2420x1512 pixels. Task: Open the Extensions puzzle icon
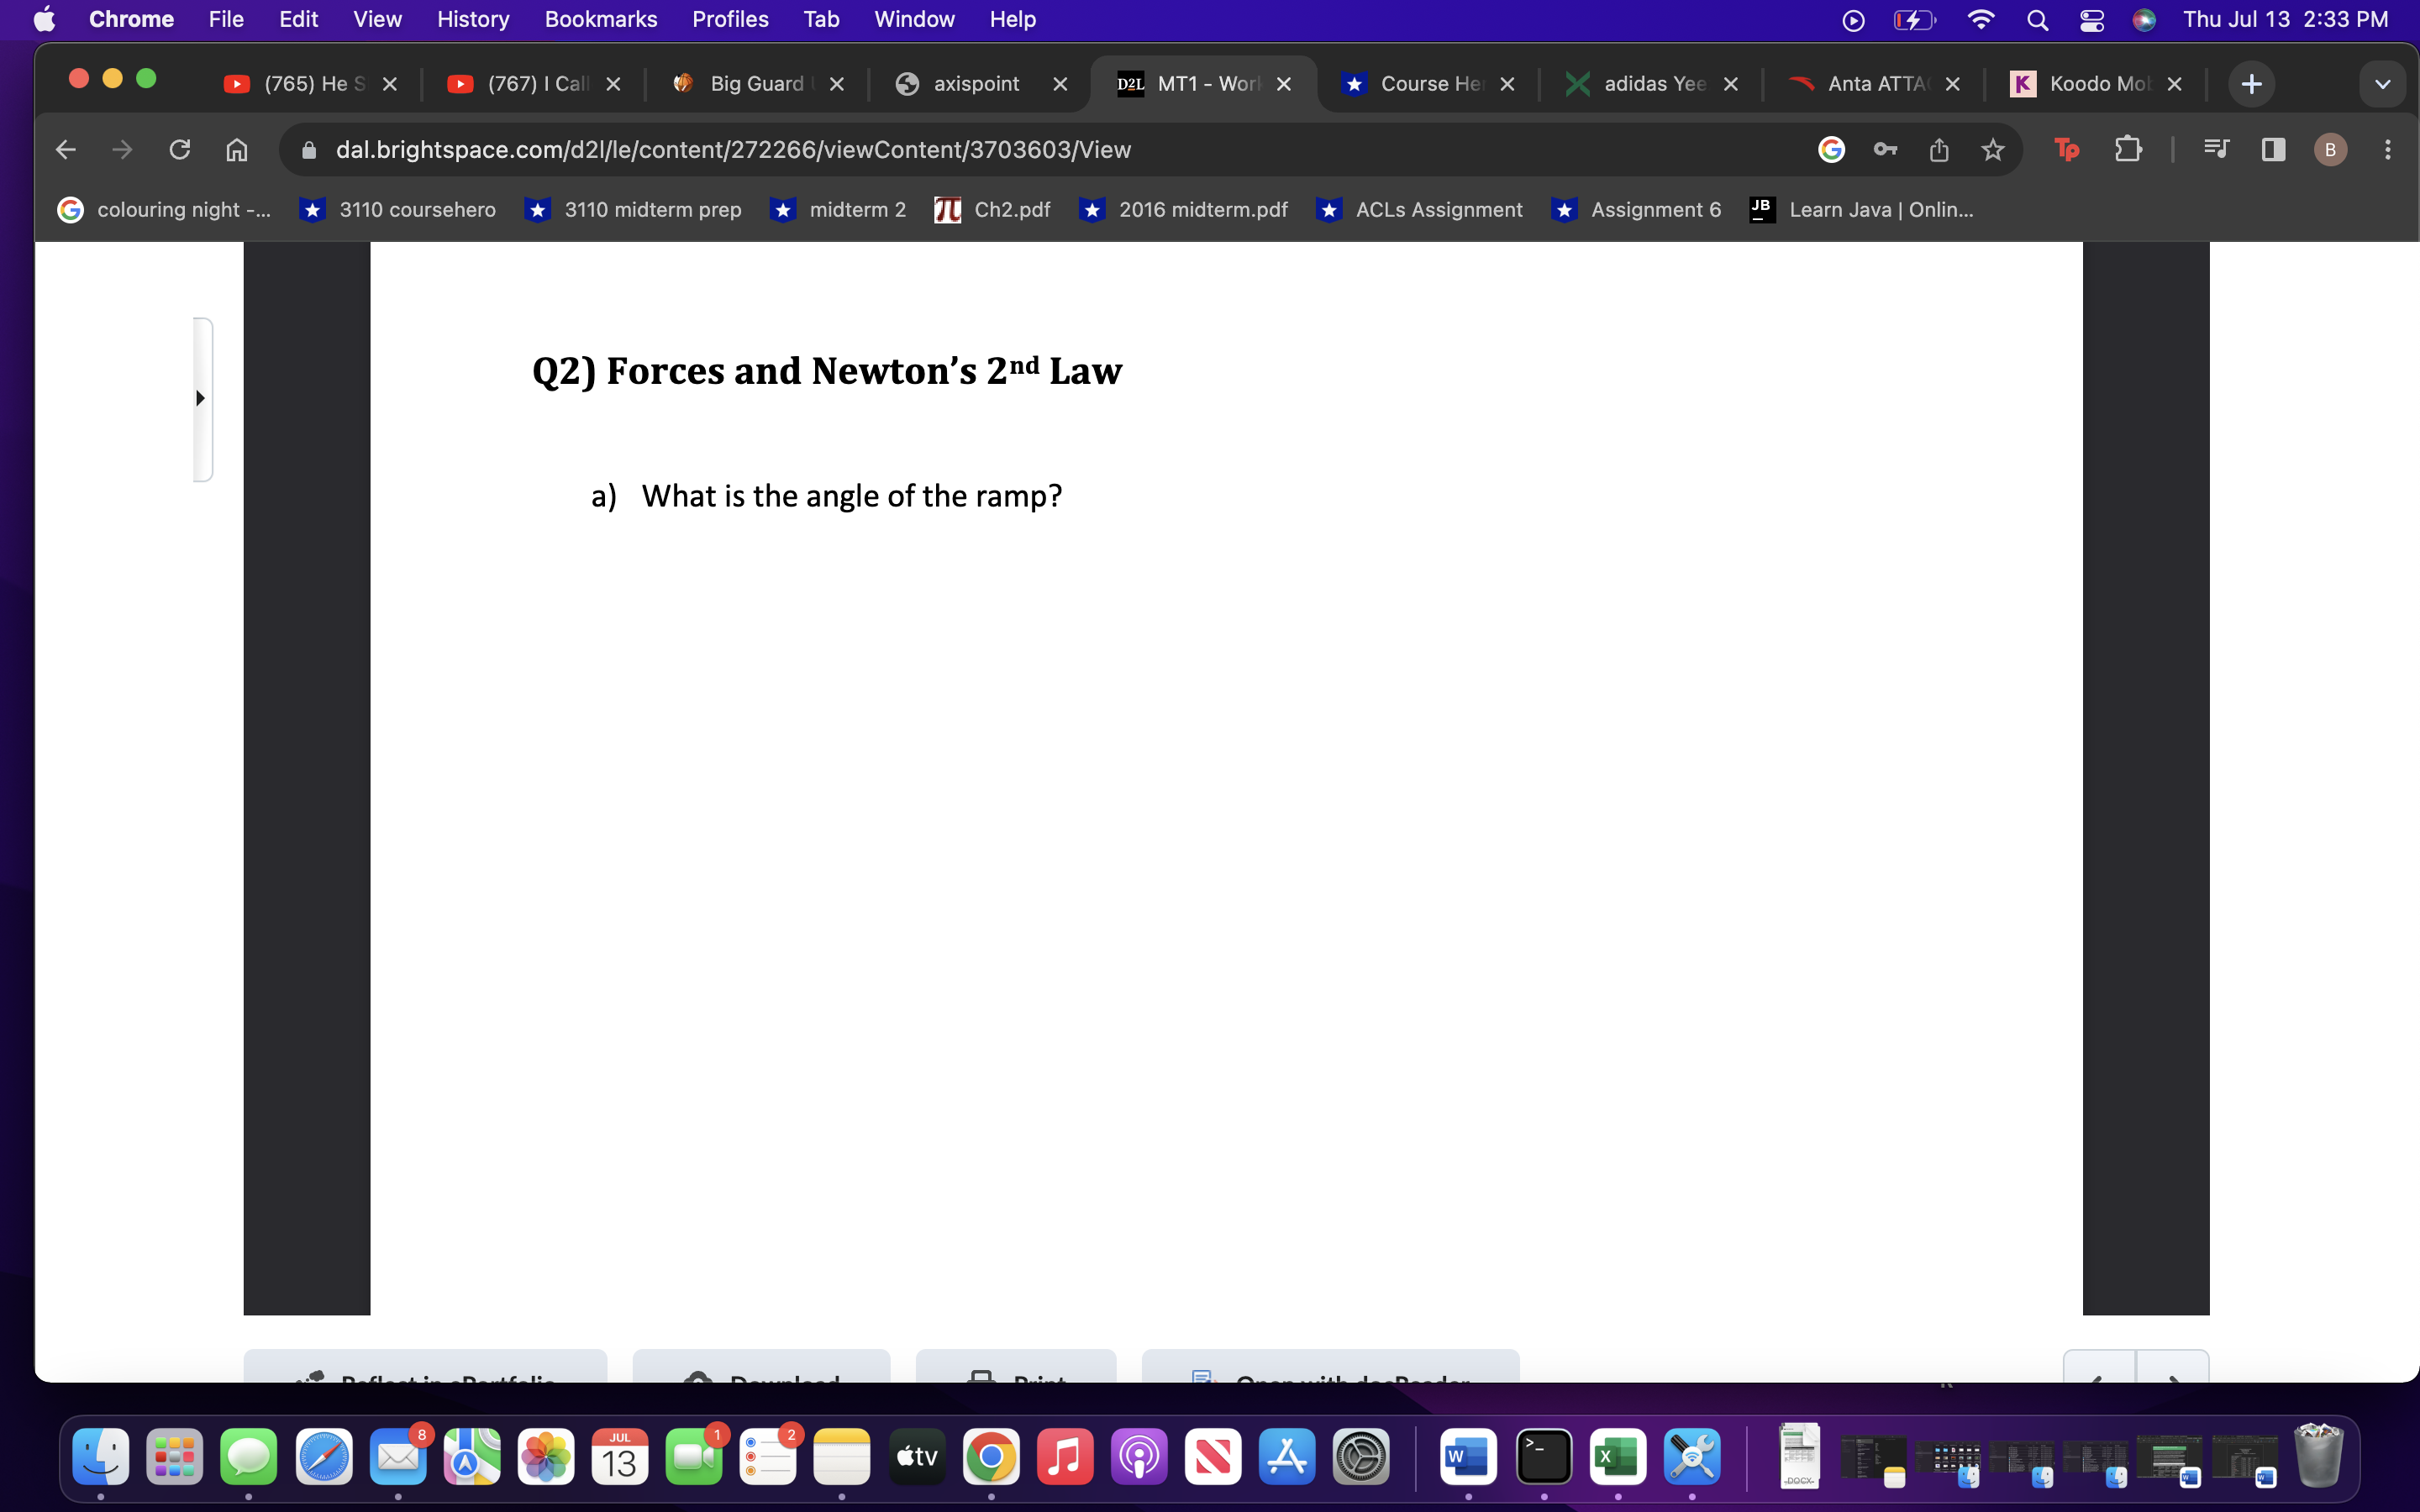click(x=2128, y=150)
